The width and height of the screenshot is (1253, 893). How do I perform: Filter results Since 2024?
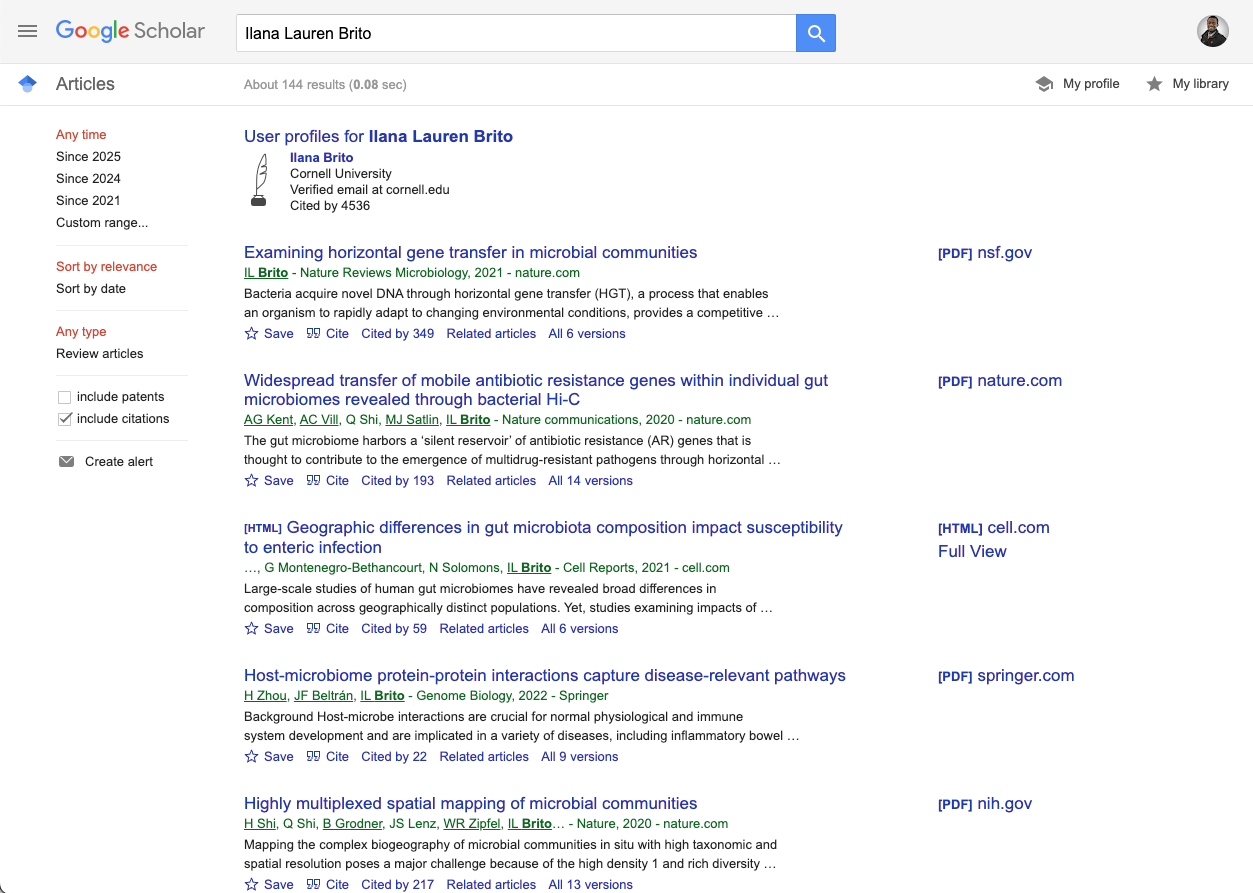88,179
